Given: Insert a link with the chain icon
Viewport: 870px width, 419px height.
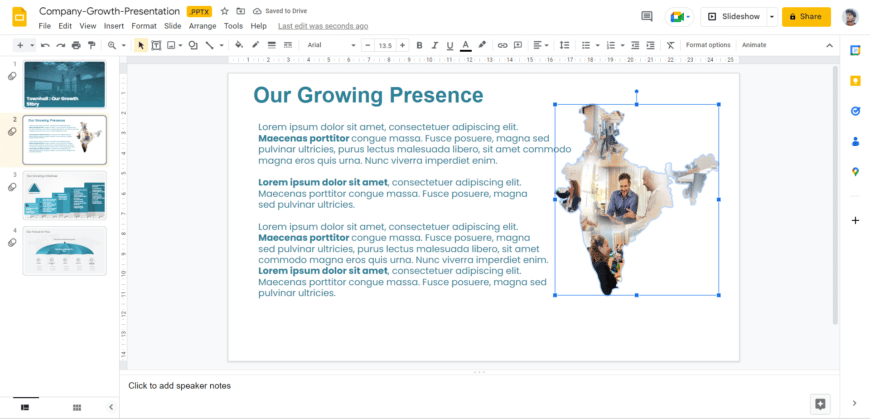Looking at the screenshot, I should [502, 45].
